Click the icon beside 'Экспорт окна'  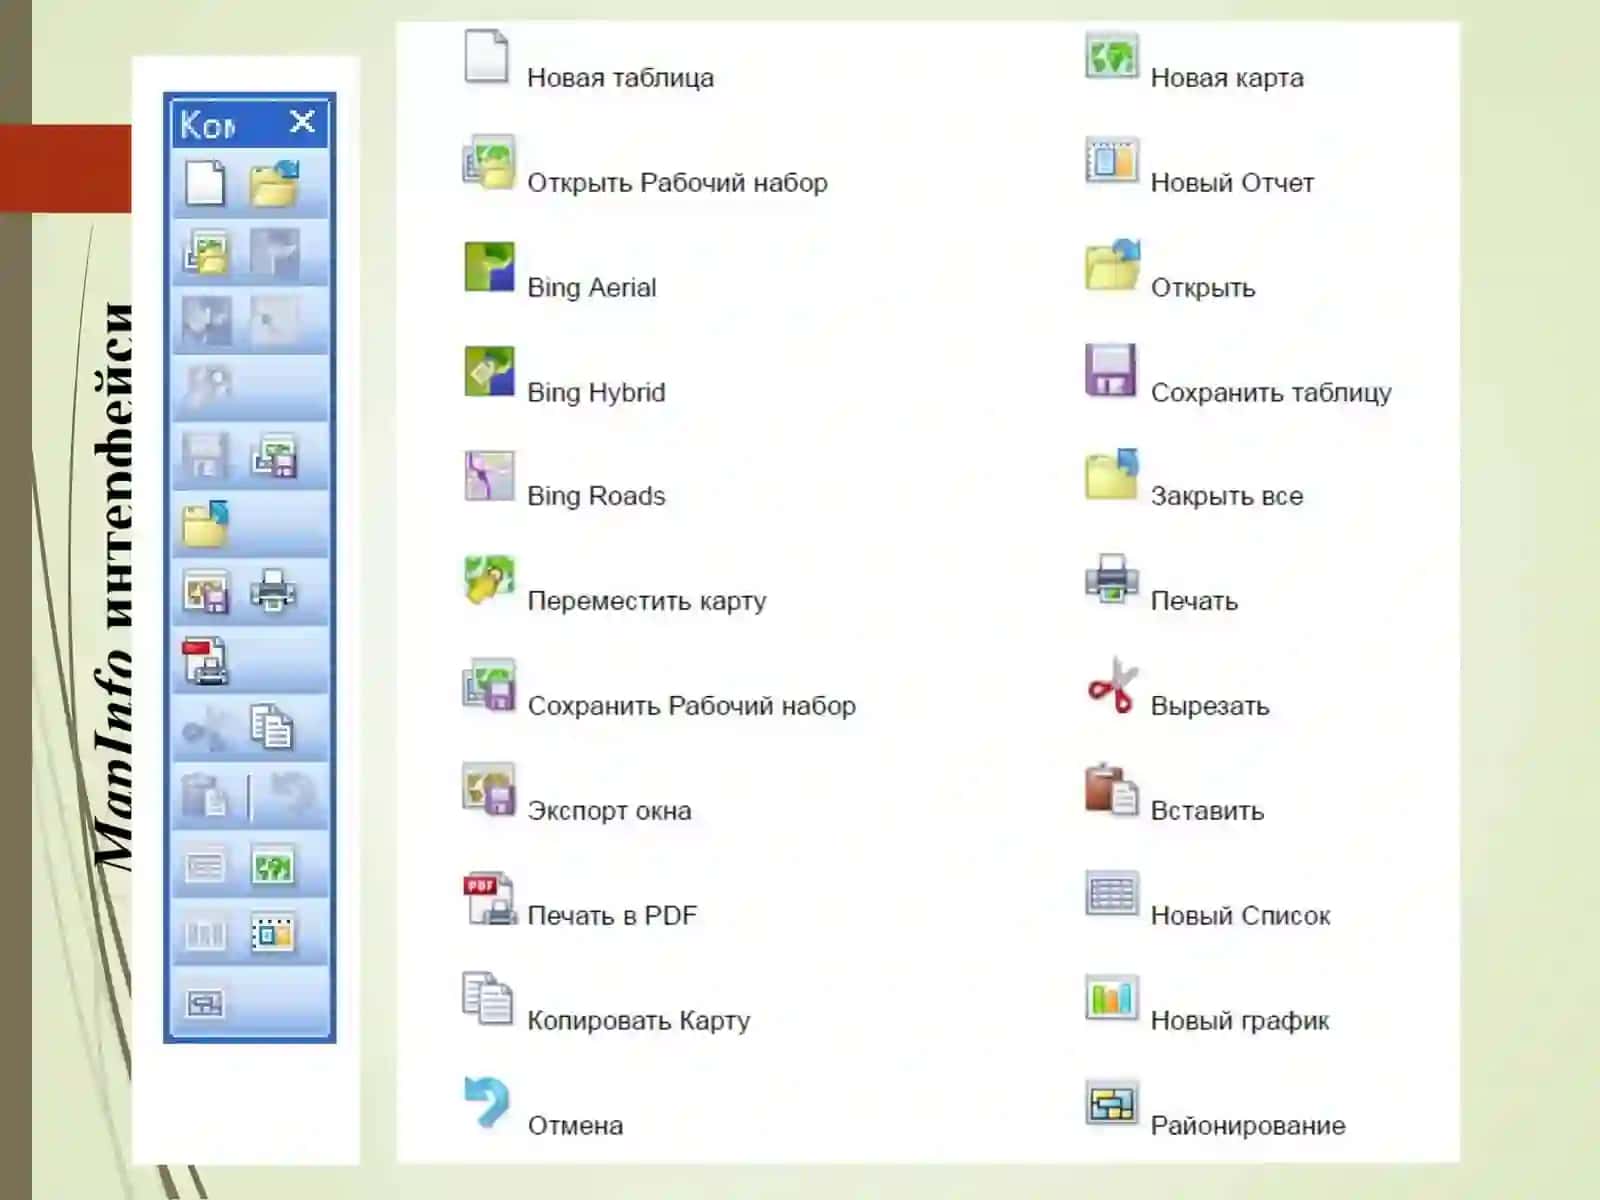click(489, 790)
